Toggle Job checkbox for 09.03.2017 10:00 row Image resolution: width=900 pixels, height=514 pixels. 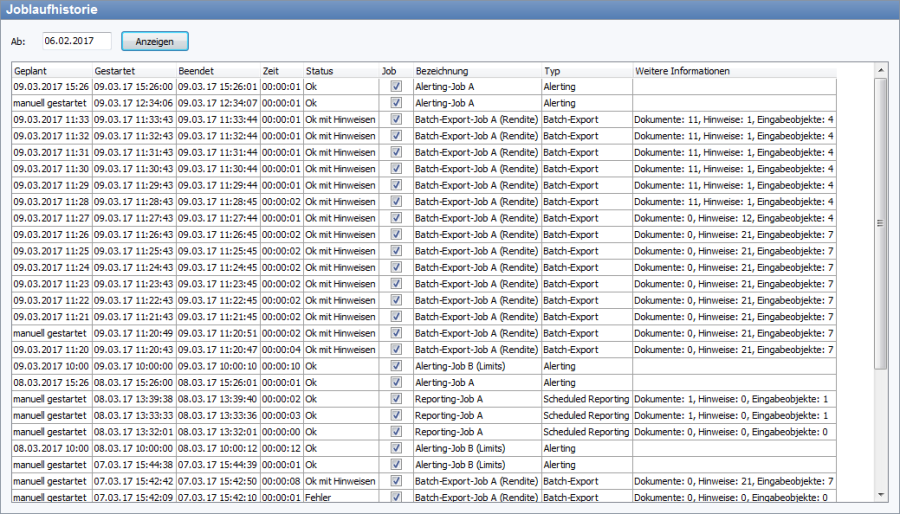click(396, 366)
